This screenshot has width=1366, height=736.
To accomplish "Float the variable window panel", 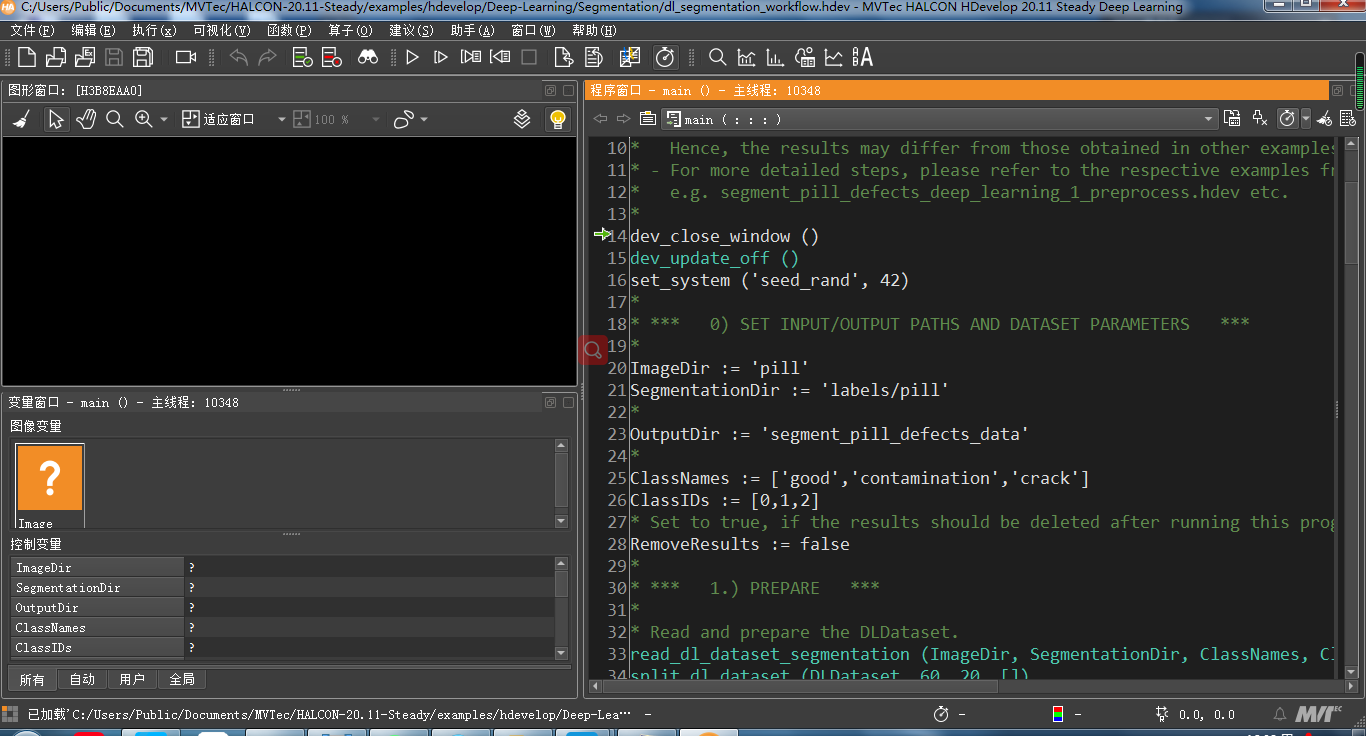I will pyautogui.click(x=551, y=402).
